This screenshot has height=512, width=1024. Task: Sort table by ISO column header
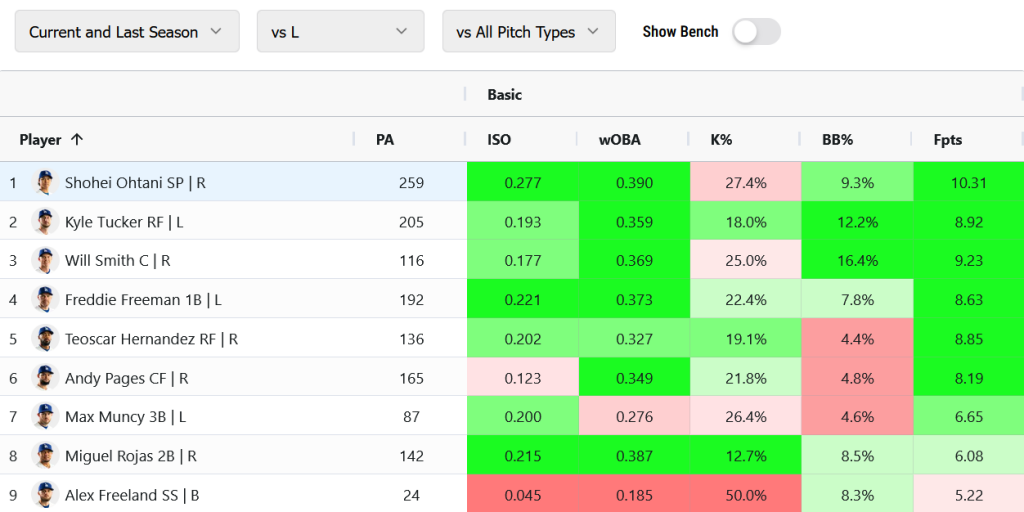pos(499,140)
